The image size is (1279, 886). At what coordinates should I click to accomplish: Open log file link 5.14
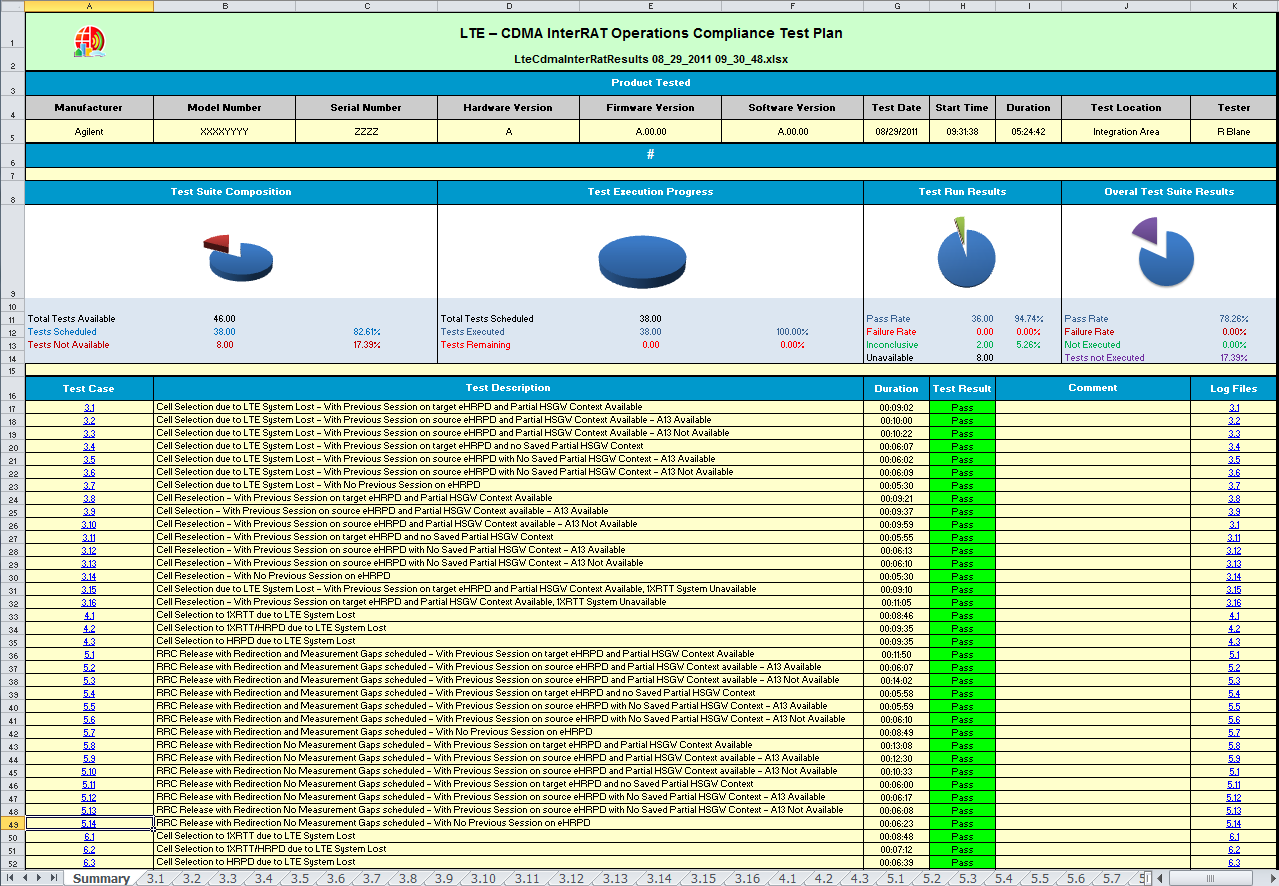click(1234, 823)
